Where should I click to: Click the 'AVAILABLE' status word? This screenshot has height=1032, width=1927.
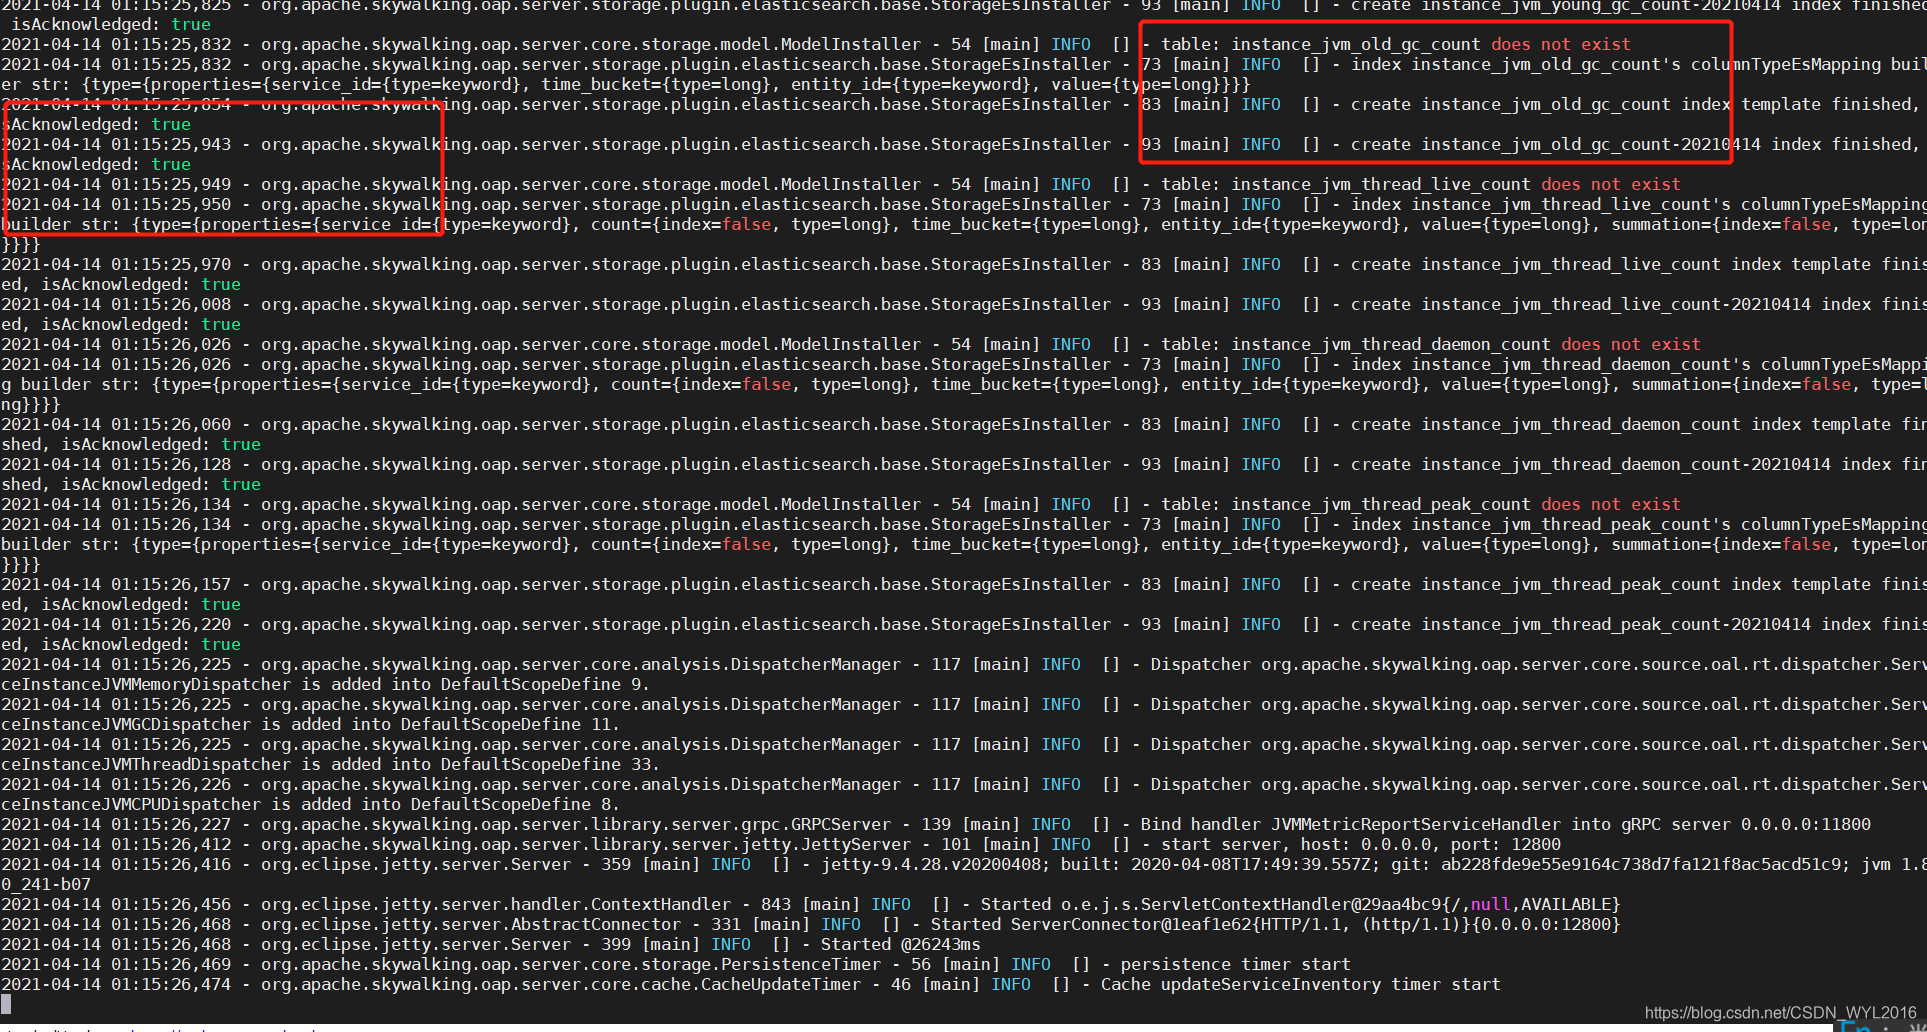click(x=1565, y=904)
